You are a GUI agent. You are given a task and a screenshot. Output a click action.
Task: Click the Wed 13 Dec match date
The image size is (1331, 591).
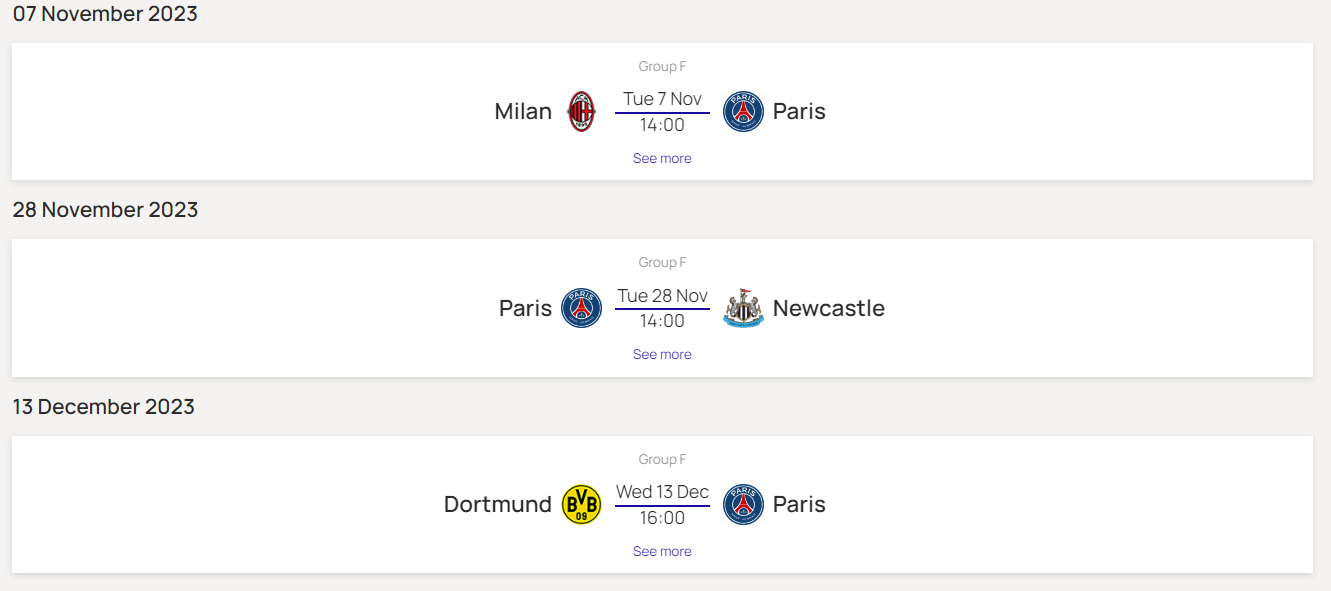coord(662,492)
